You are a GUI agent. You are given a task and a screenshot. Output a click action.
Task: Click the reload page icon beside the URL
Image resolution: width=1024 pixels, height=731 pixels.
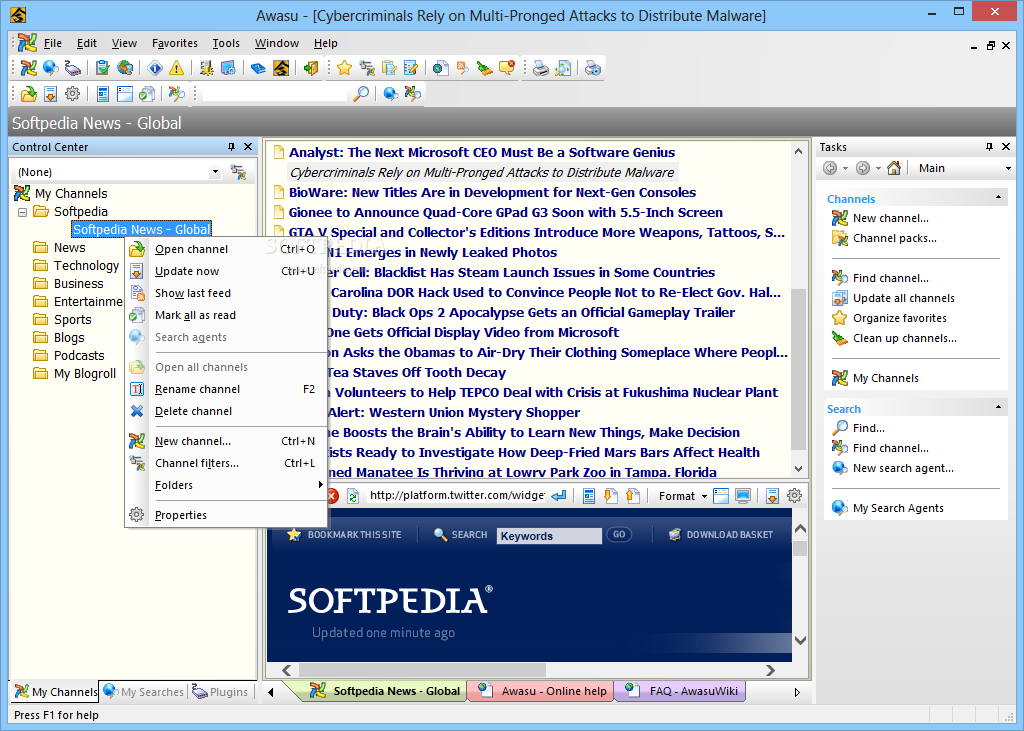(353, 496)
